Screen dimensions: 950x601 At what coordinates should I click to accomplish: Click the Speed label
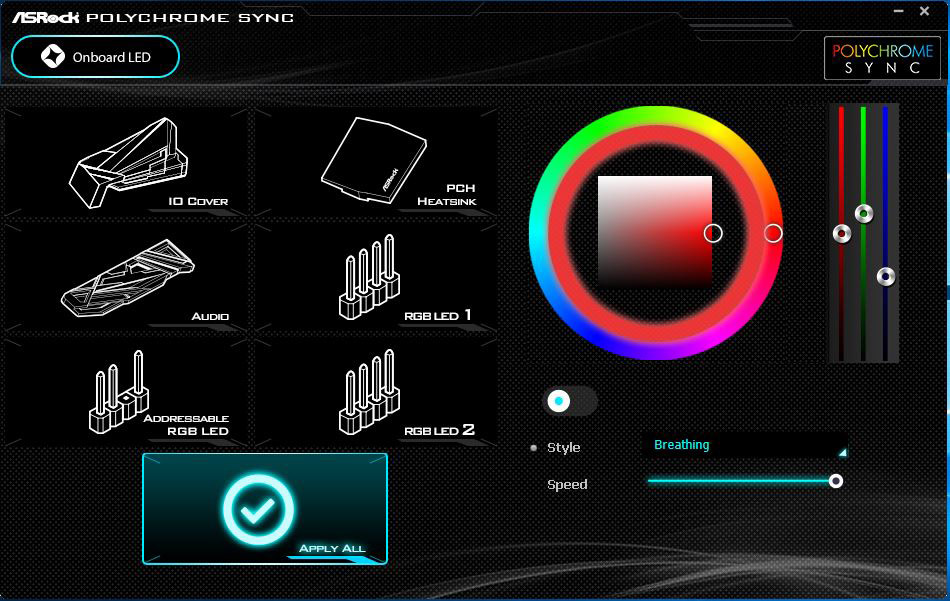567,485
